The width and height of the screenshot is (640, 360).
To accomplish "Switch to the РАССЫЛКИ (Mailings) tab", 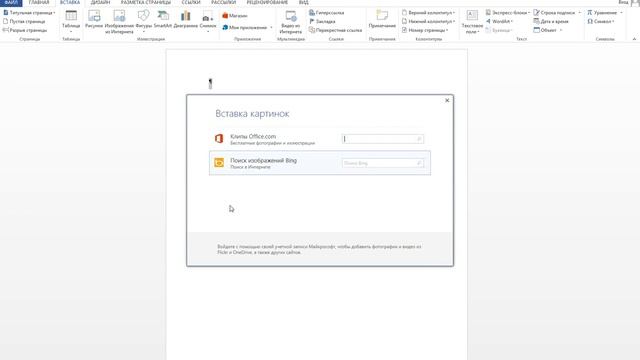I will pyautogui.click(x=223, y=2).
